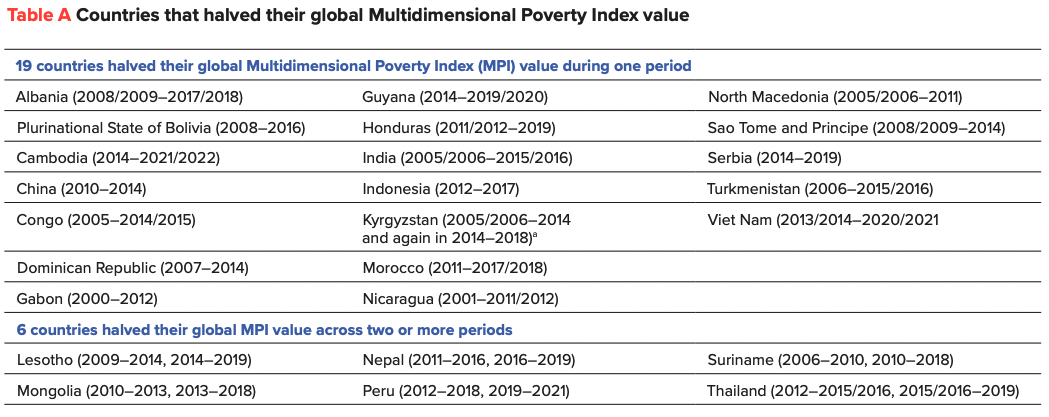Select the Peru (2012–2018, 2019–2021) entry
Image resolution: width=1049 pixels, height=417 pixels.
tap(467, 390)
